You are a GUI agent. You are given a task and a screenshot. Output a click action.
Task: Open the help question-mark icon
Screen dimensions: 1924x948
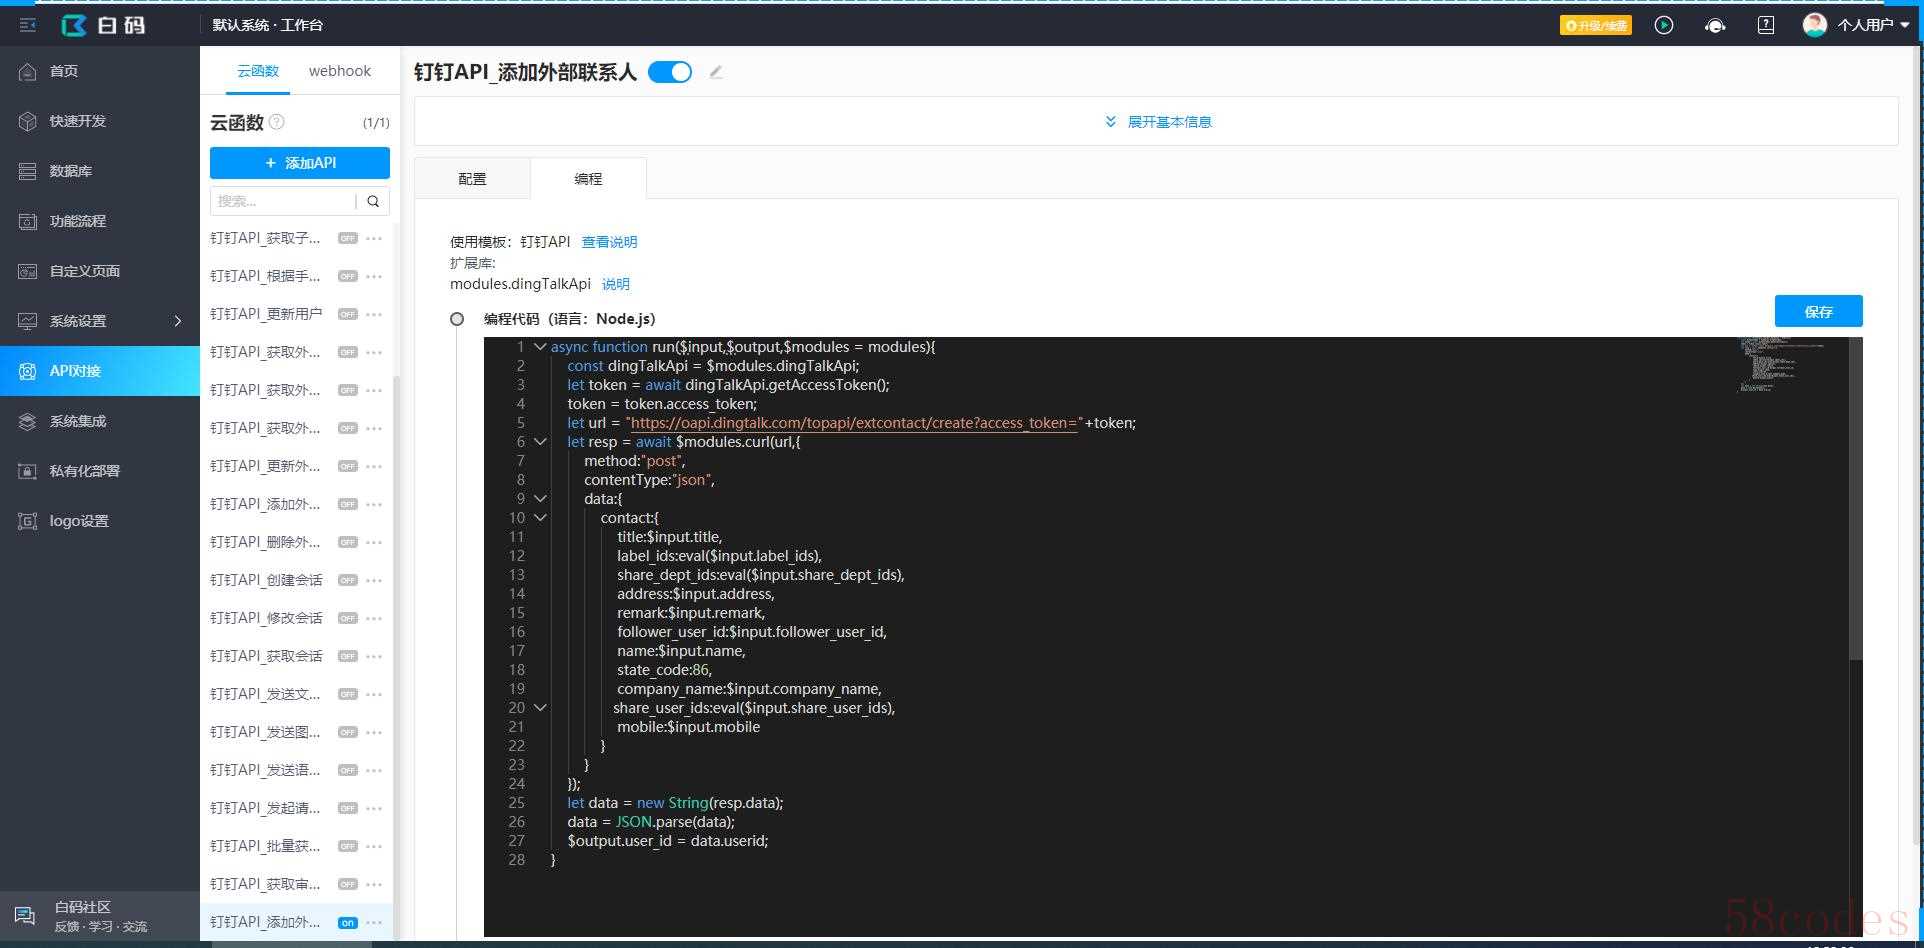[x=1766, y=25]
